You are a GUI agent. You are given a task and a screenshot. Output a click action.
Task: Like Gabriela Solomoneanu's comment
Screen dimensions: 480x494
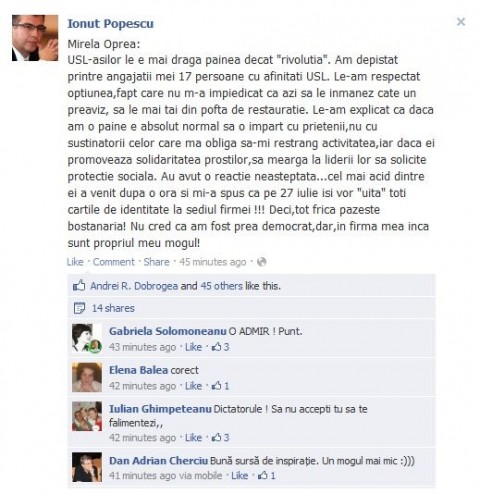(193, 347)
